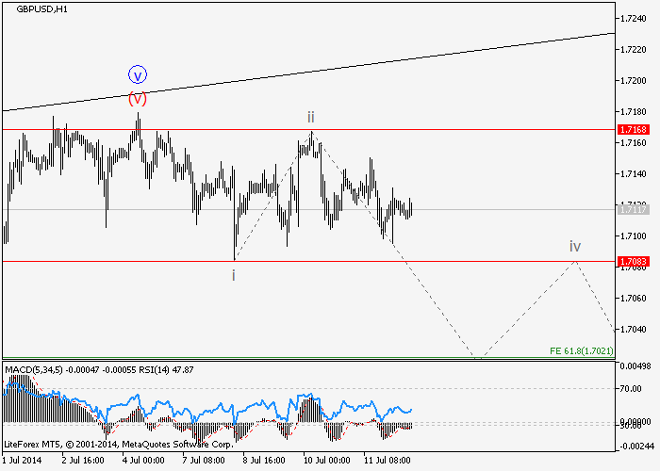Click the GBPUSD,H1 chart title
This screenshot has width=660, height=471.
pyautogui.click(x=42, y=9)
